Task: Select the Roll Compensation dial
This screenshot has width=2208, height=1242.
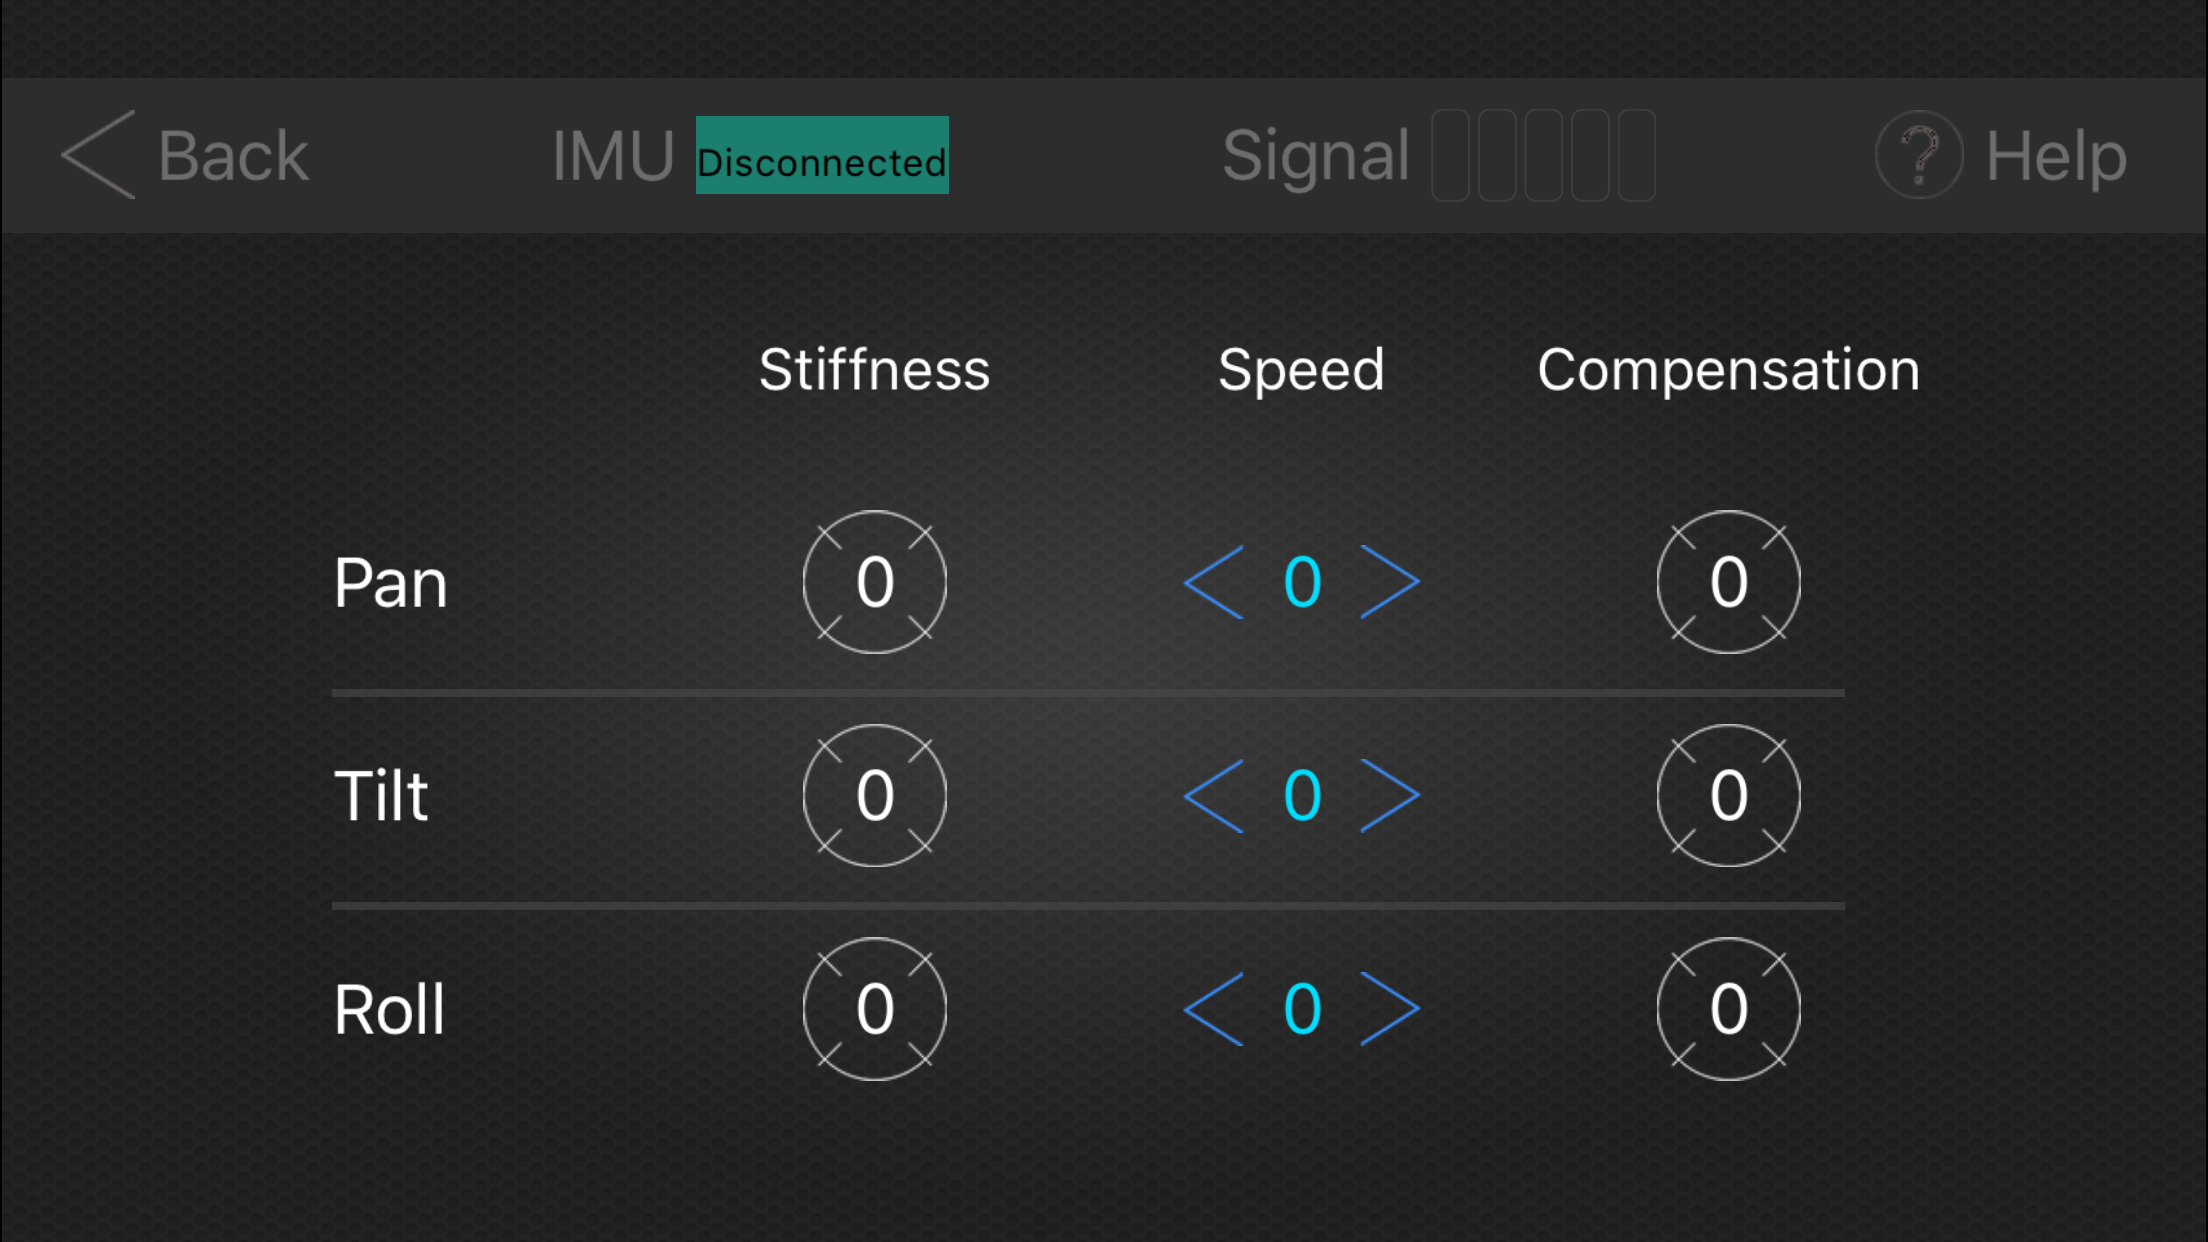Action: (1728, 1009)
